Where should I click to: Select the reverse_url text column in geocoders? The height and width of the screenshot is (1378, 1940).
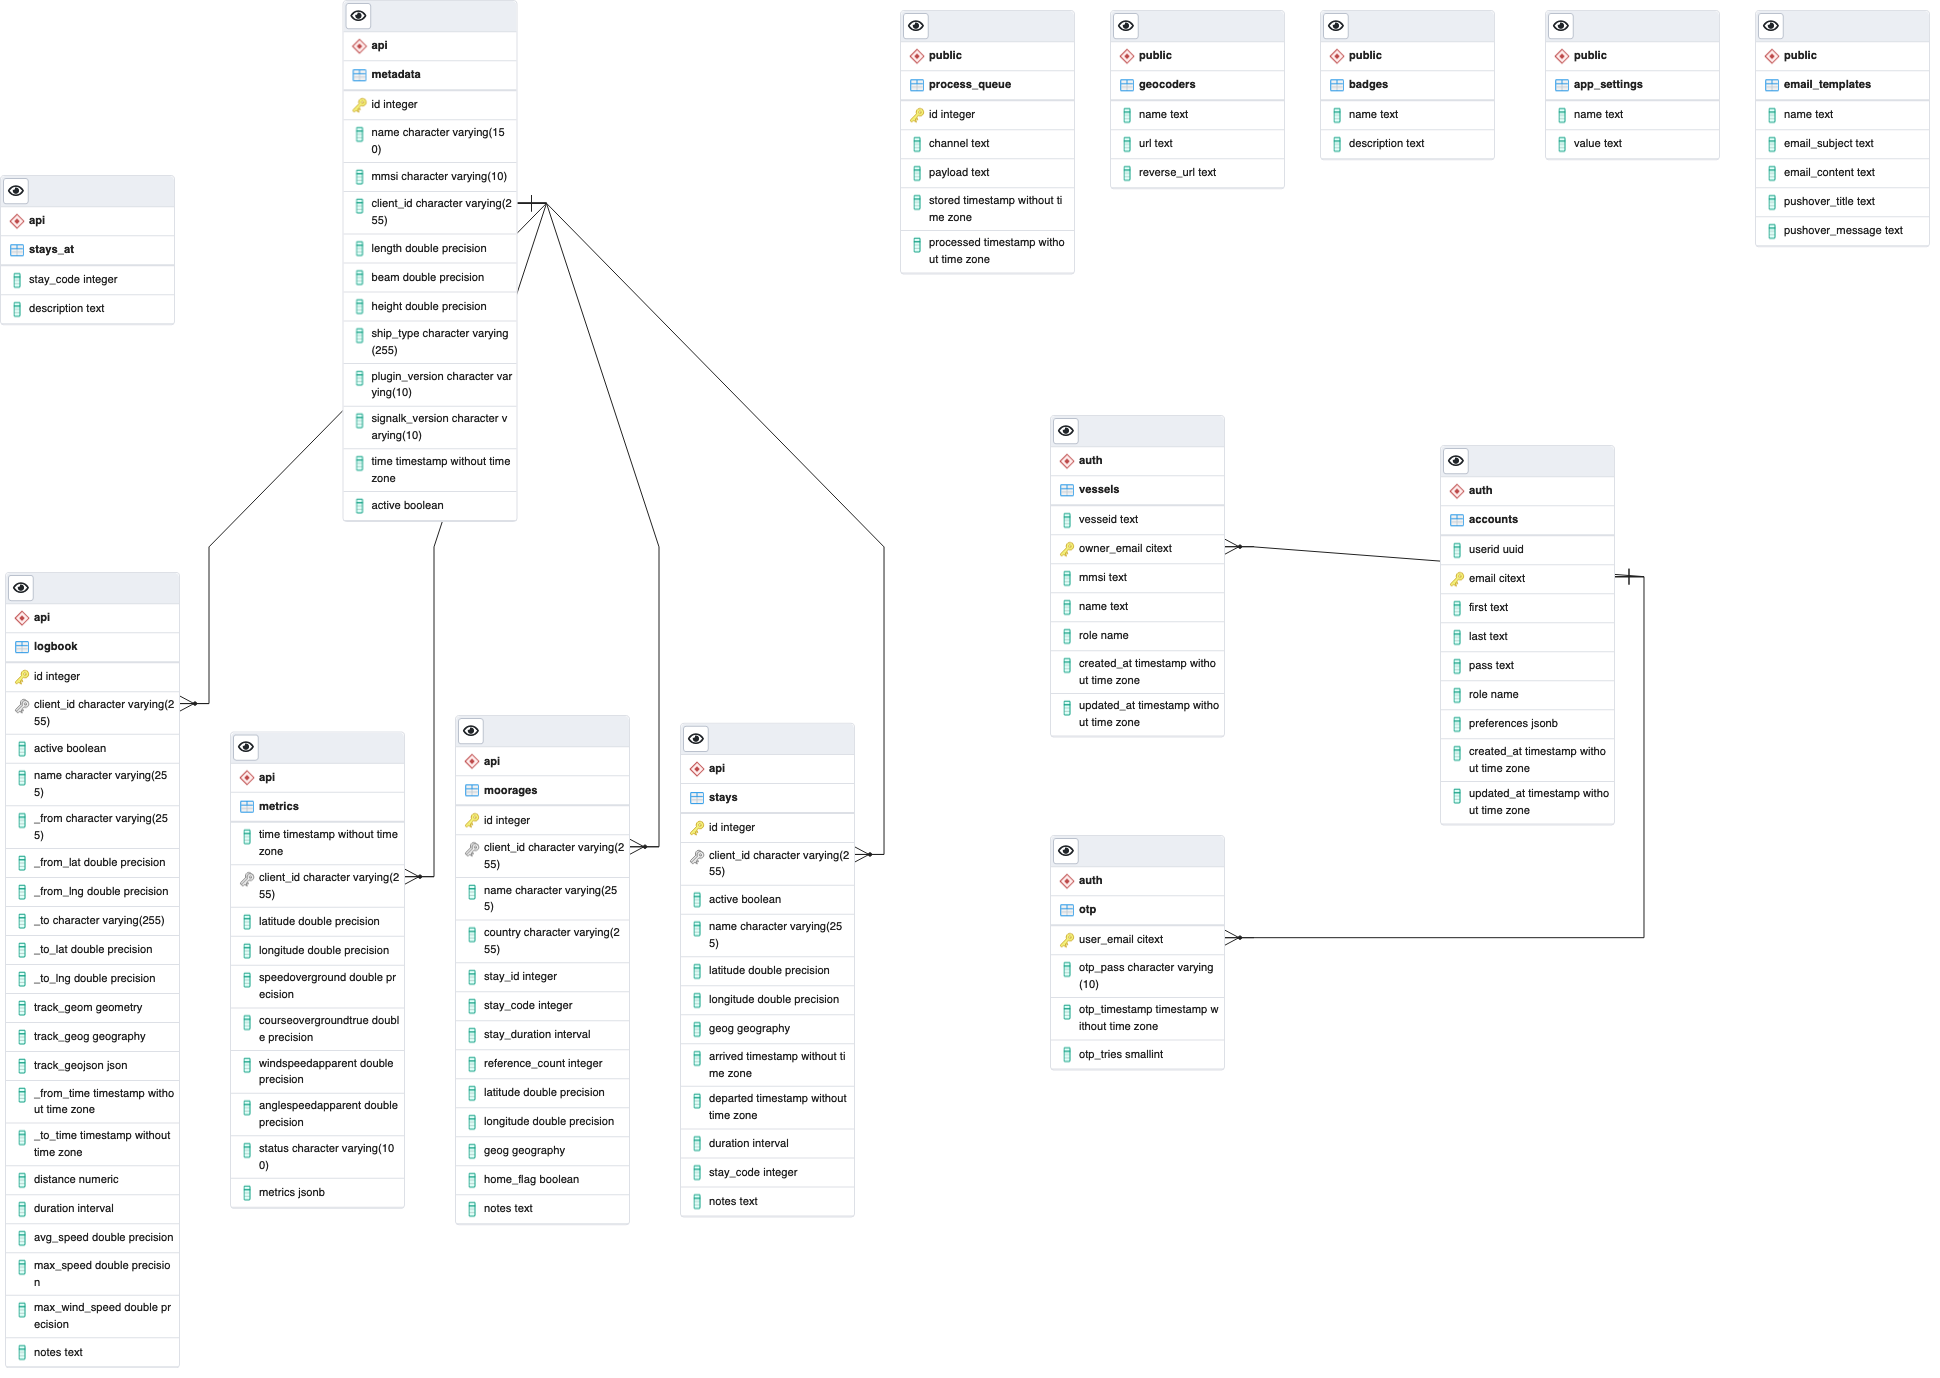coord(1198,173)
